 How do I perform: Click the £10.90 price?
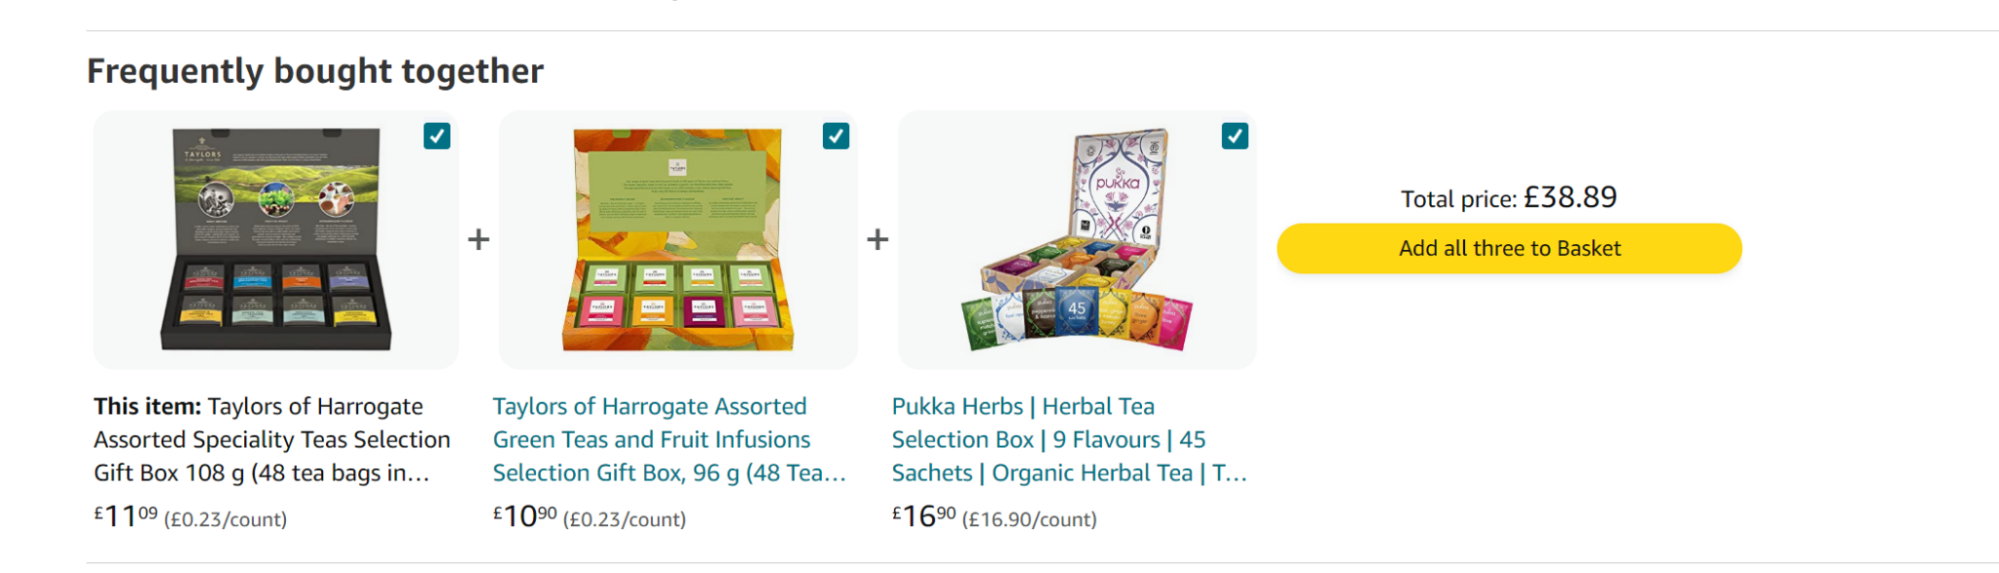(525, 516)
